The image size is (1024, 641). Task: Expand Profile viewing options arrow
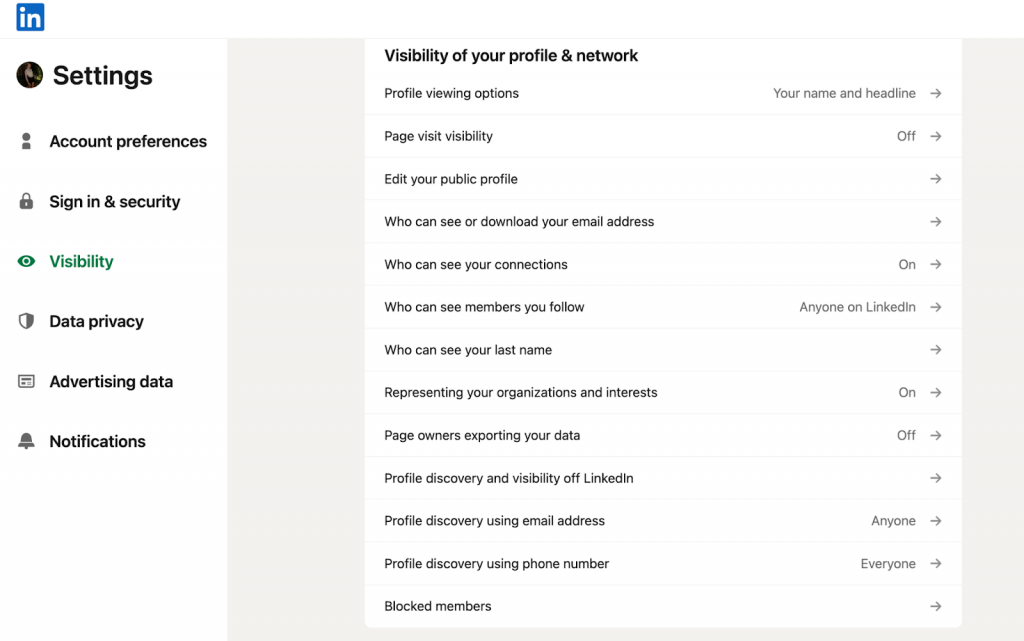pos(935,93)
